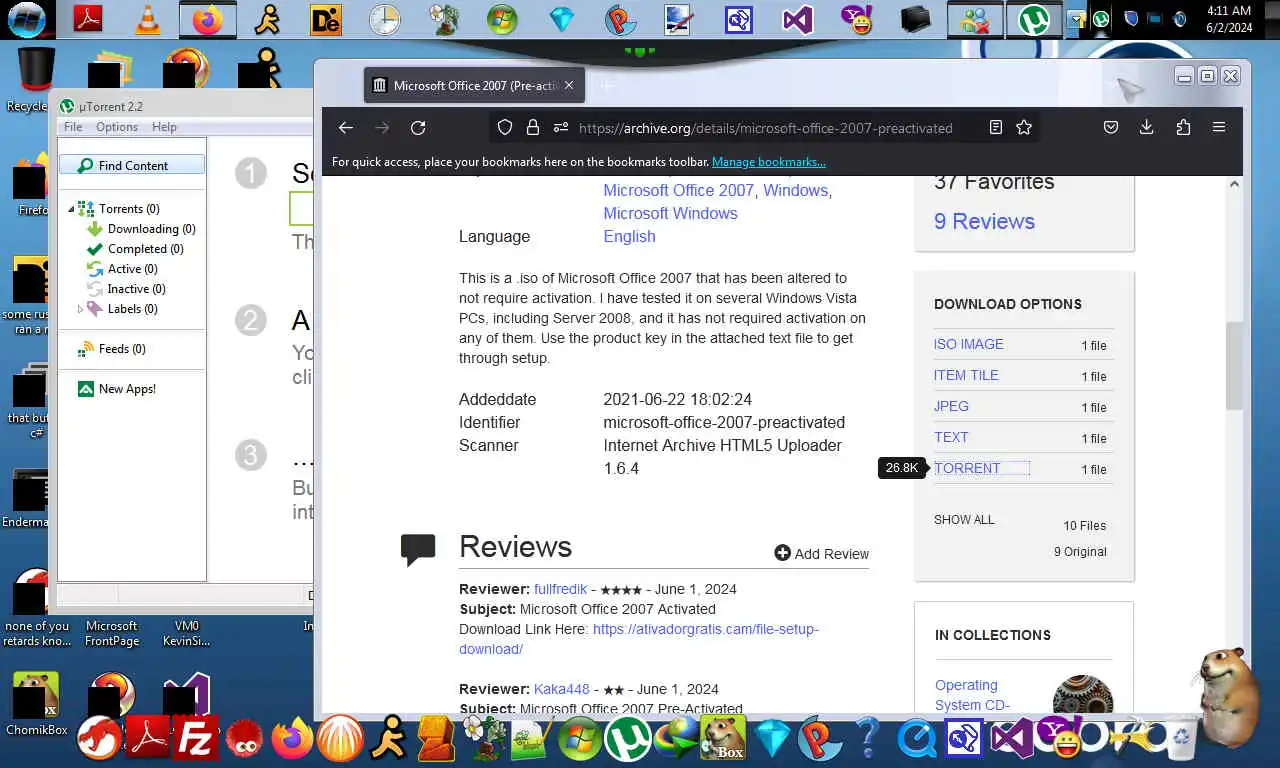Select Inactive (0) in uTorrent sidebar
1280x768 pixels.
(126, 289)
